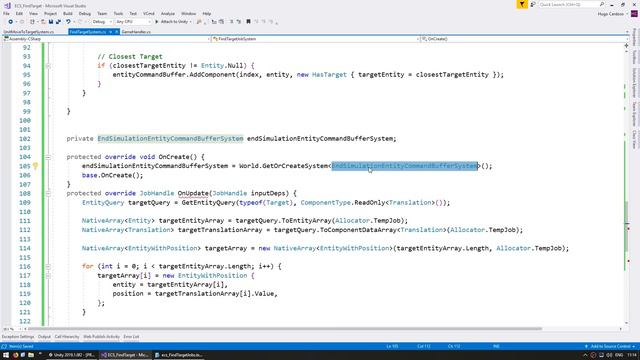This screenshot has width=640, height=360.
Task: Open the Assembly-CSharp project dropdown
Action: tap(107, 39)
